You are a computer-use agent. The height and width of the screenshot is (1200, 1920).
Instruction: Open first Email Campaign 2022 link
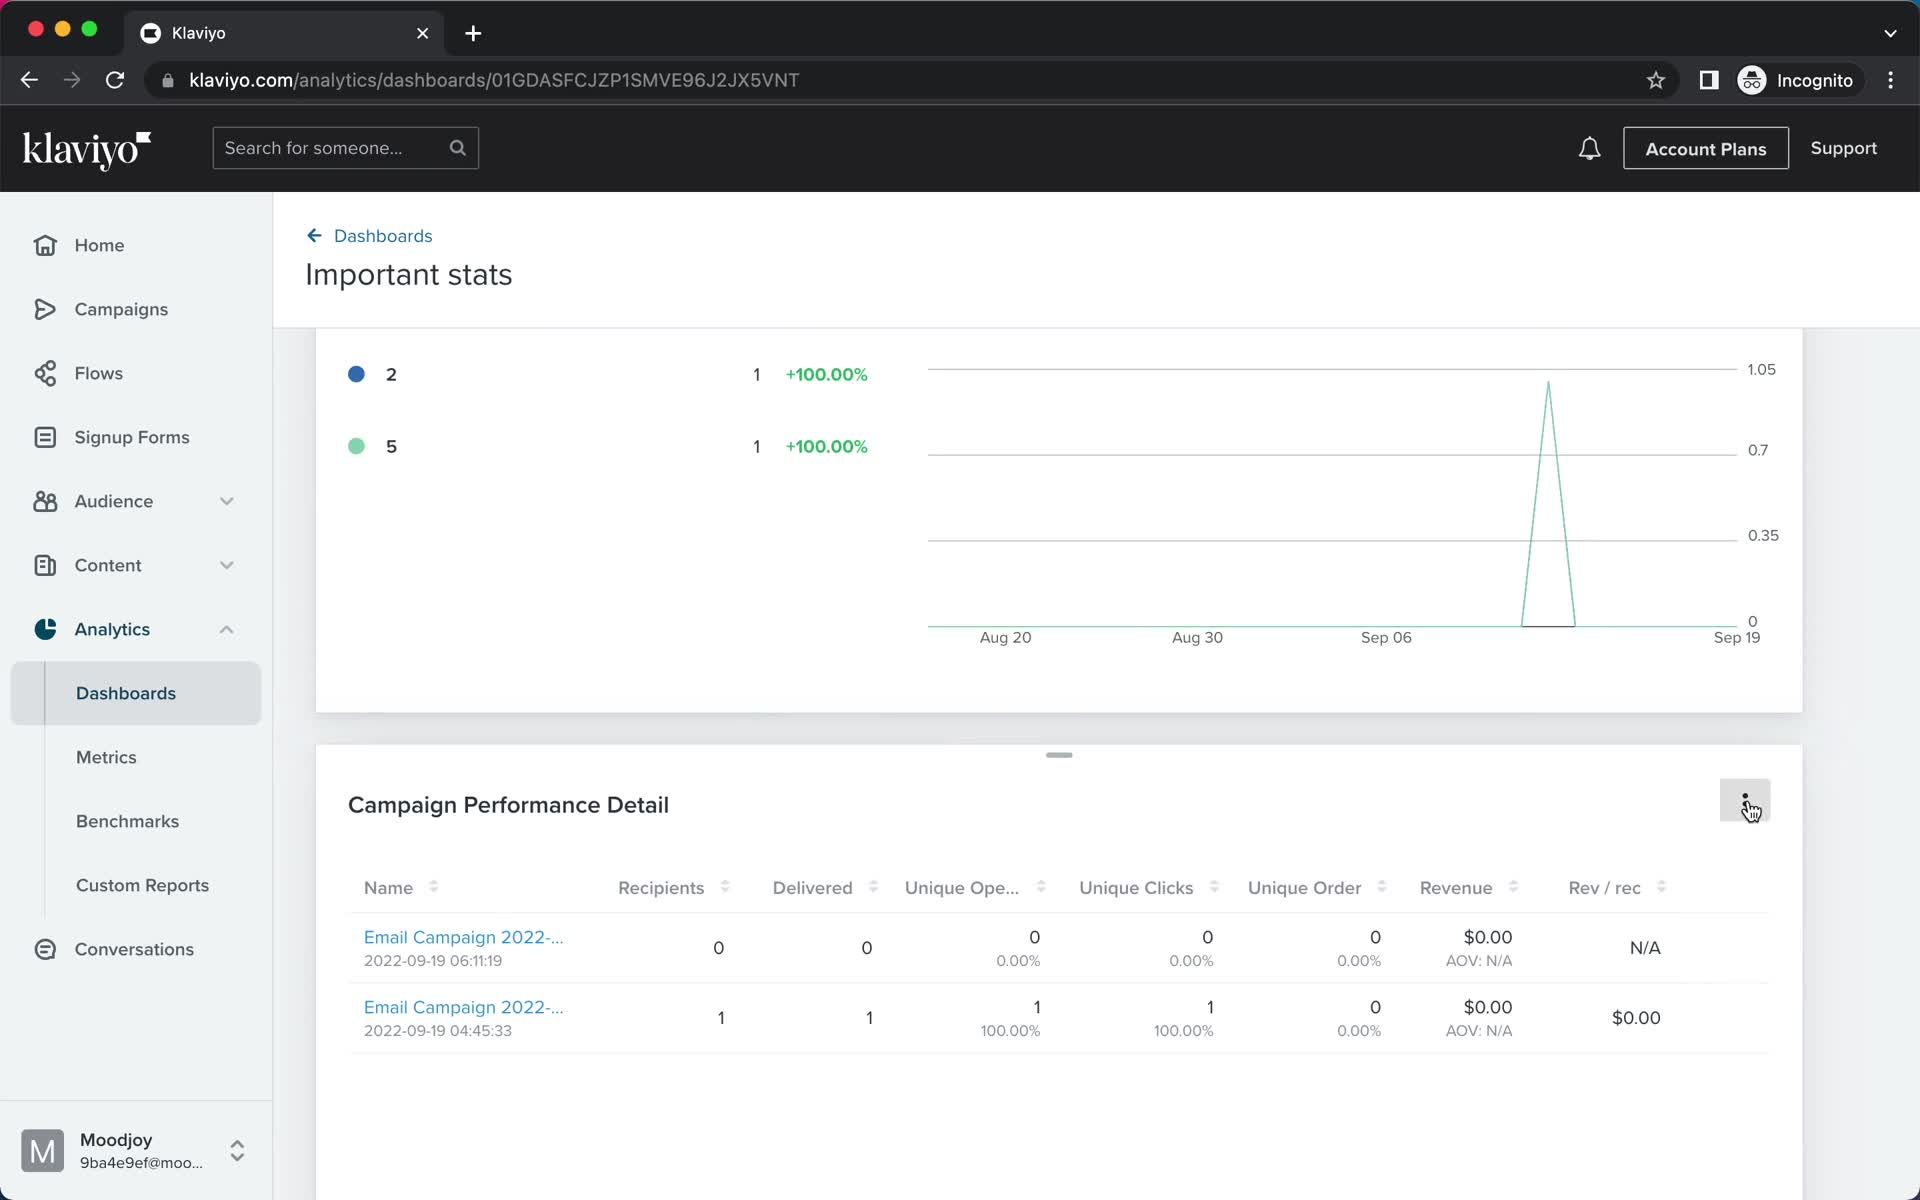(x=464, y=936)
